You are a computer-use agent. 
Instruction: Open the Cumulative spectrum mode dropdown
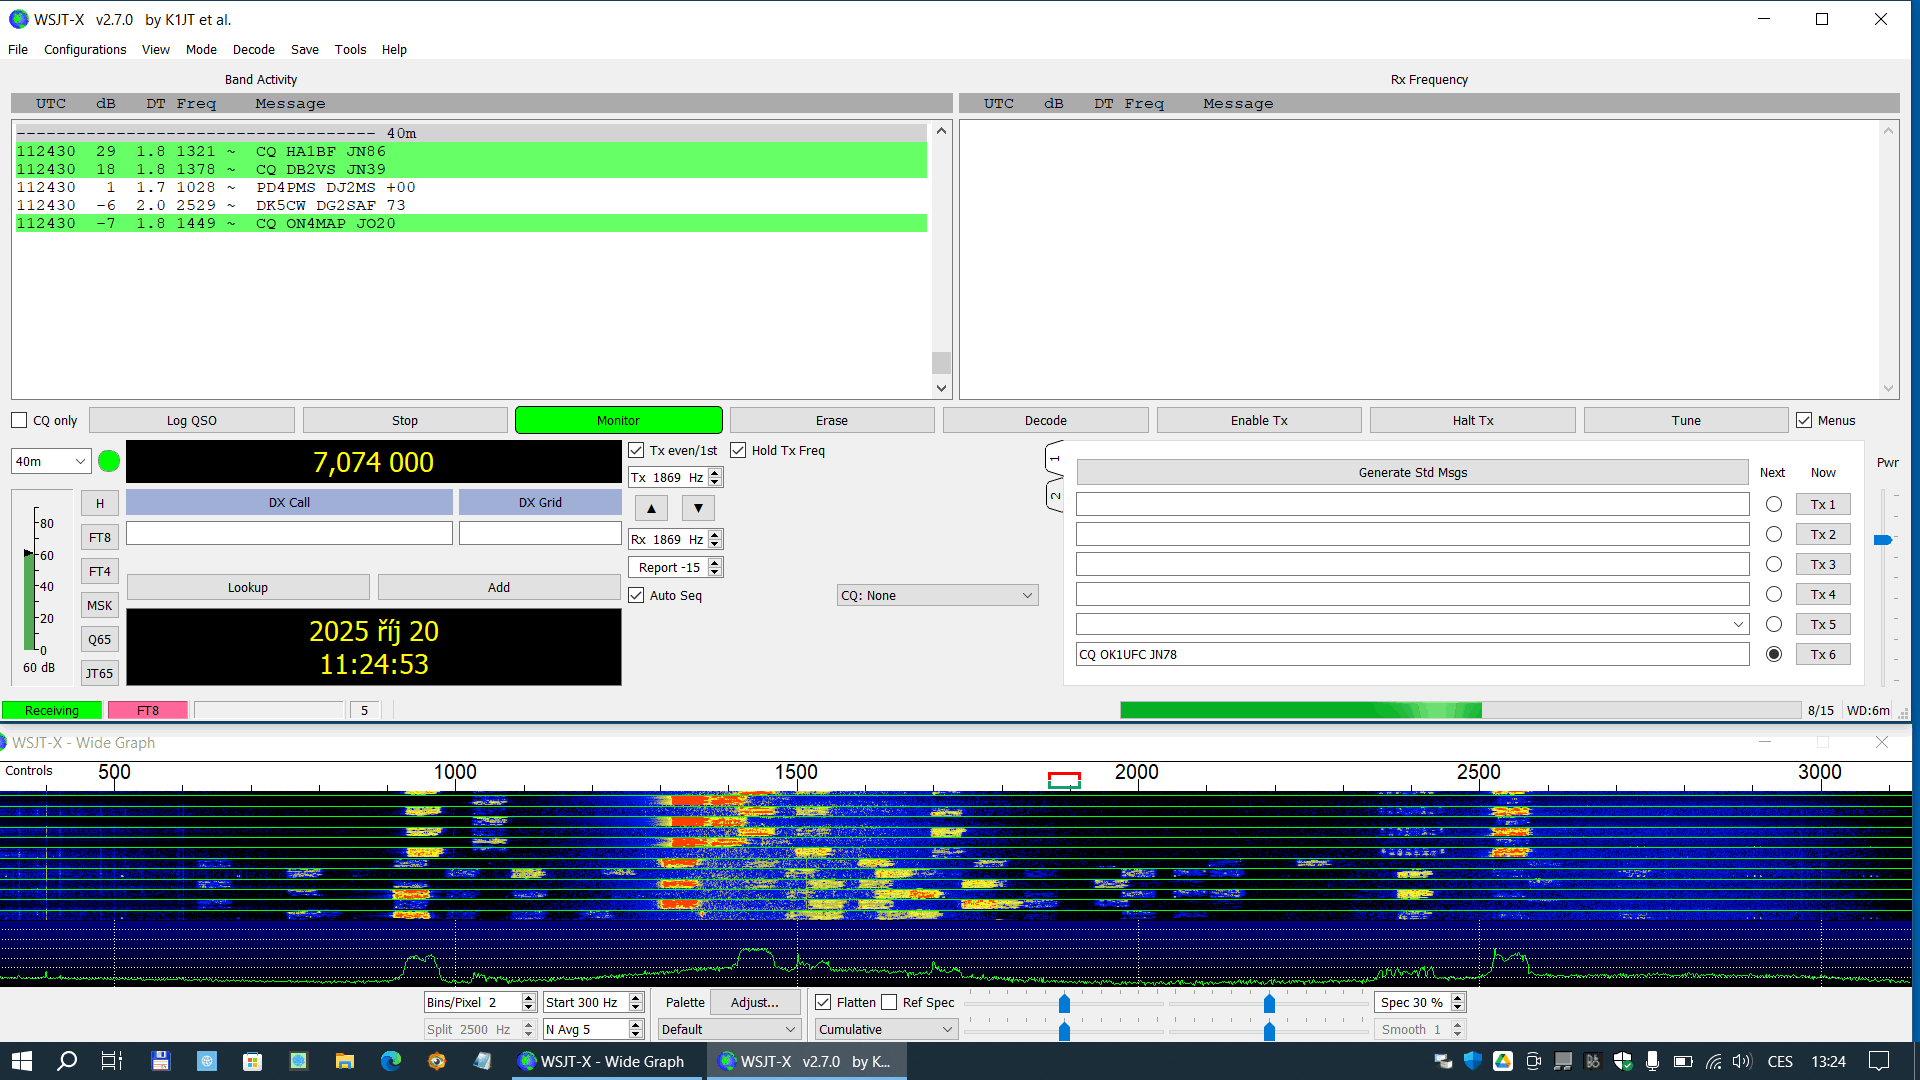click(x=885, y=1029)
